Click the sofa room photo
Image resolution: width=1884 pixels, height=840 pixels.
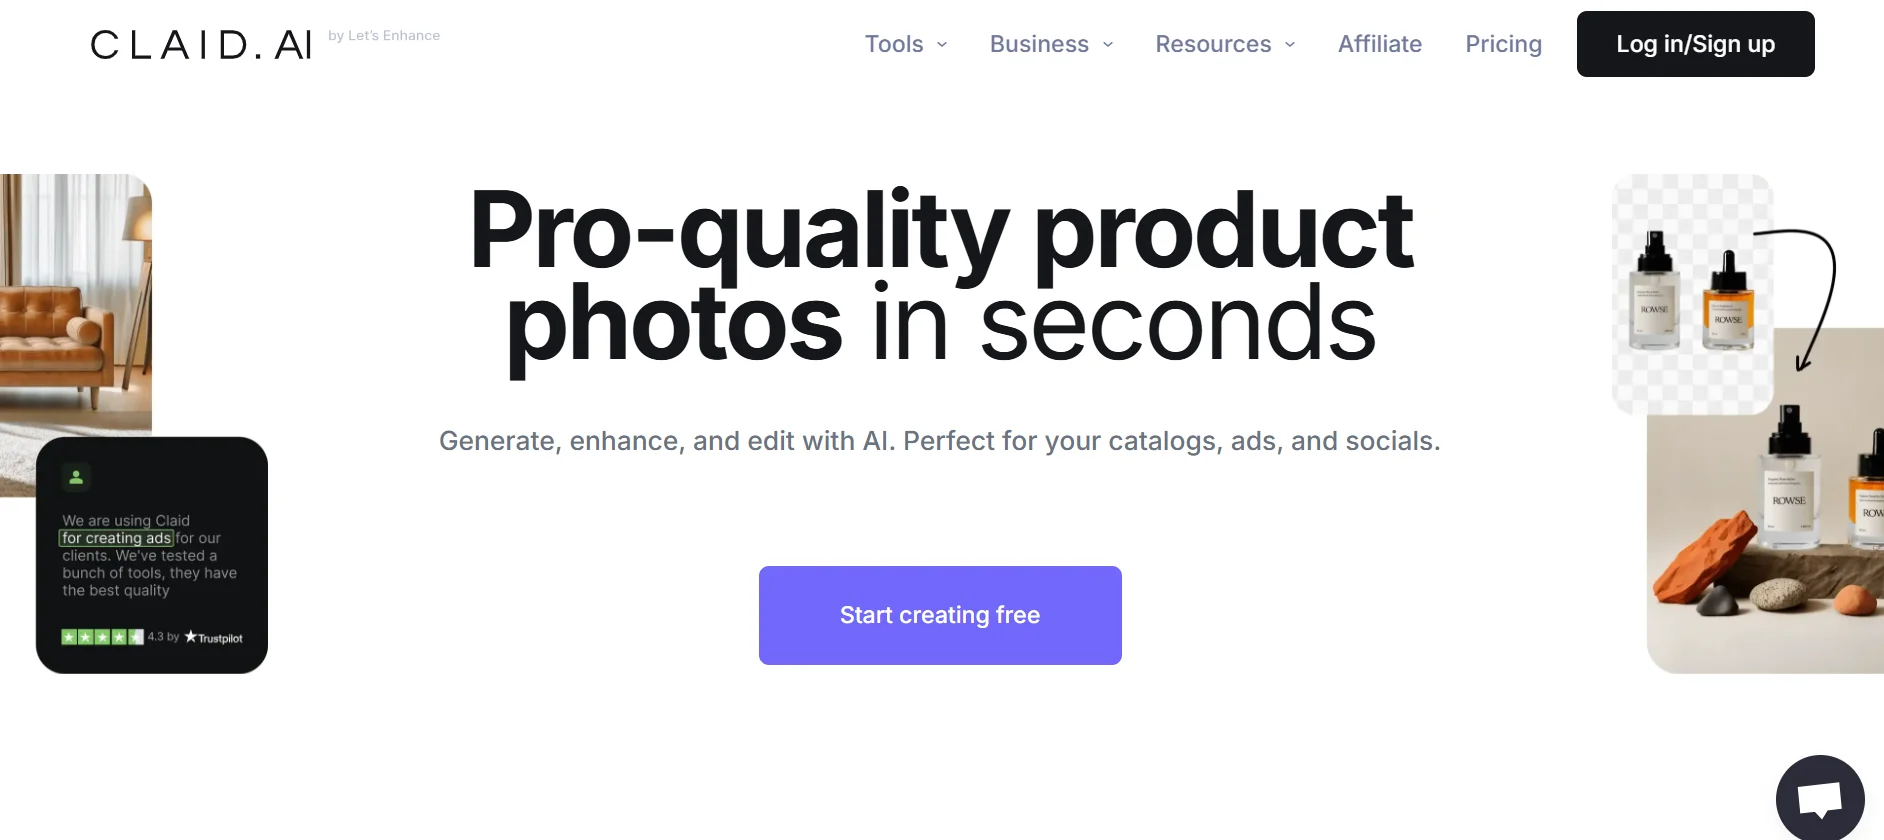(x=75, y=300)
